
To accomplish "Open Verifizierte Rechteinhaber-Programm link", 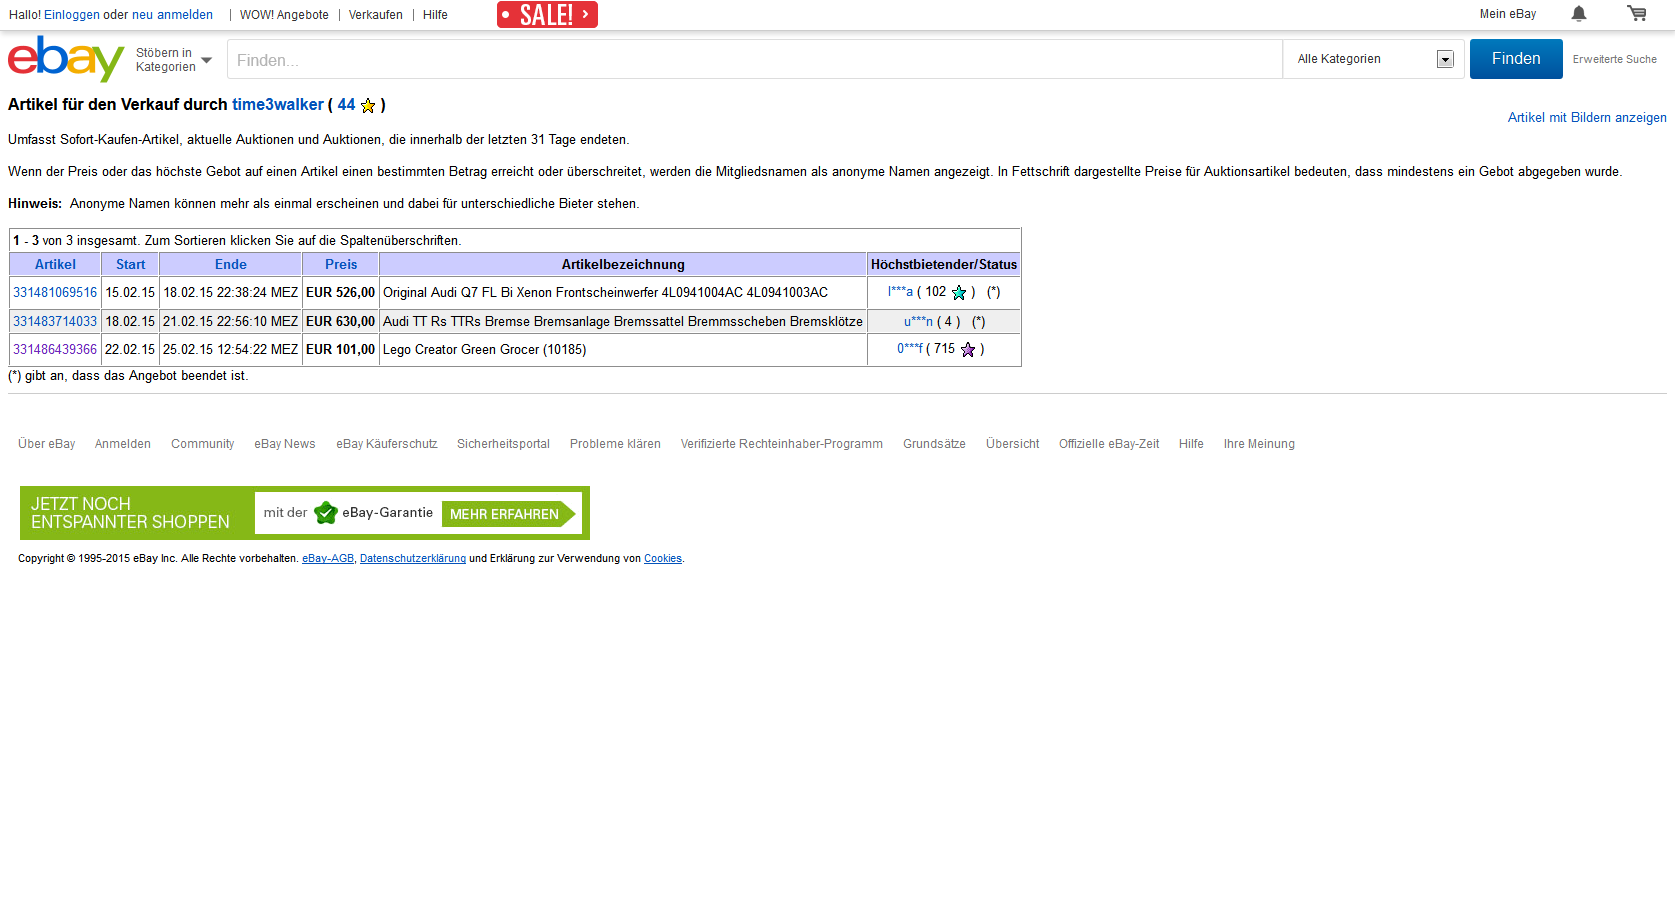I will click(781, 444).
